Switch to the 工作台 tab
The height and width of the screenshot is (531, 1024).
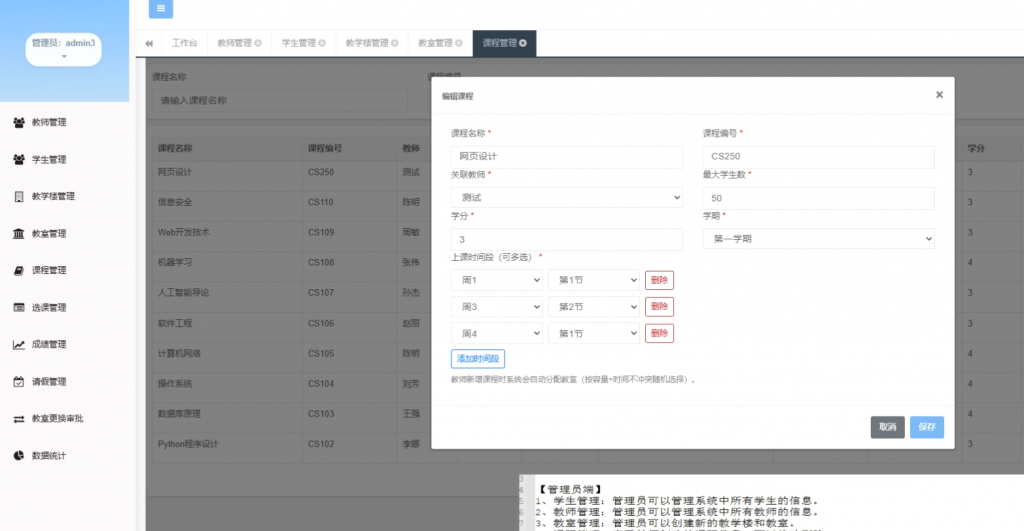[184, 43]
